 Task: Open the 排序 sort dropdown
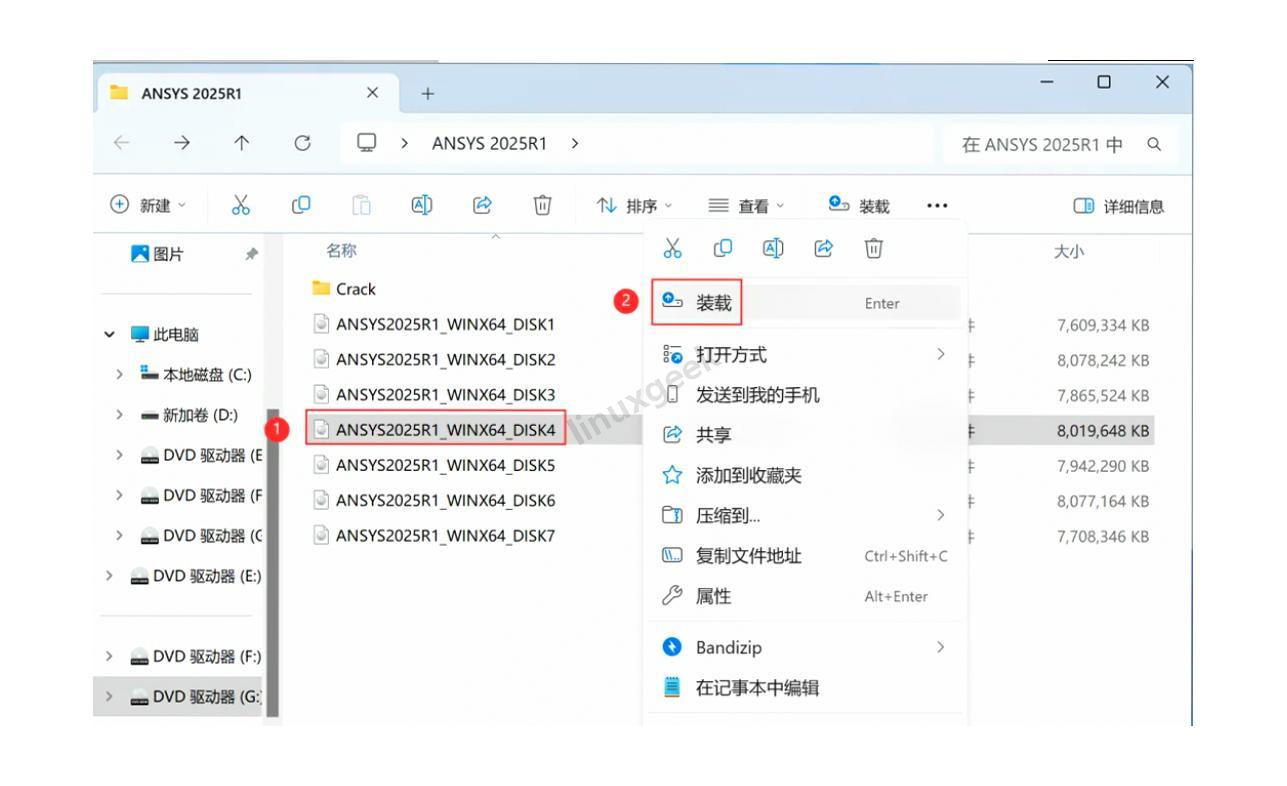coord(635,206)
